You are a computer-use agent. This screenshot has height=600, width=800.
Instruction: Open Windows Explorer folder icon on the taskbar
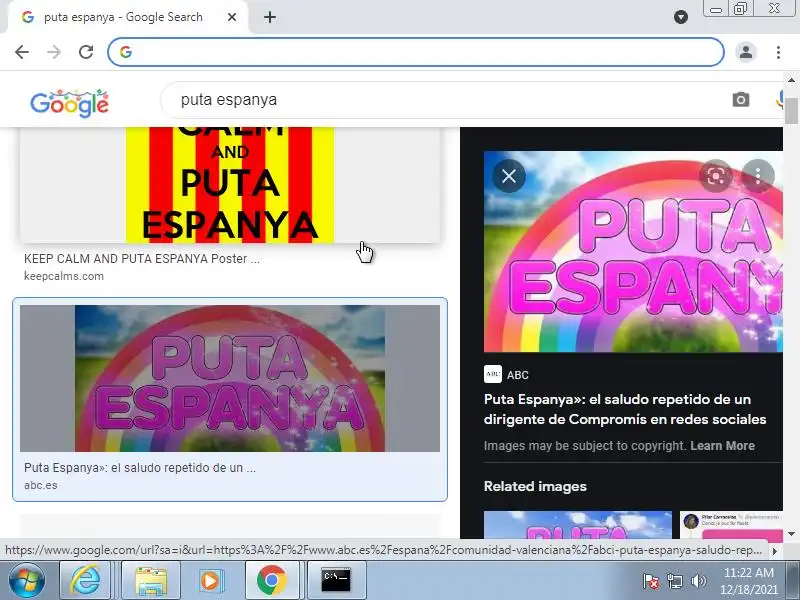point(151,581)
